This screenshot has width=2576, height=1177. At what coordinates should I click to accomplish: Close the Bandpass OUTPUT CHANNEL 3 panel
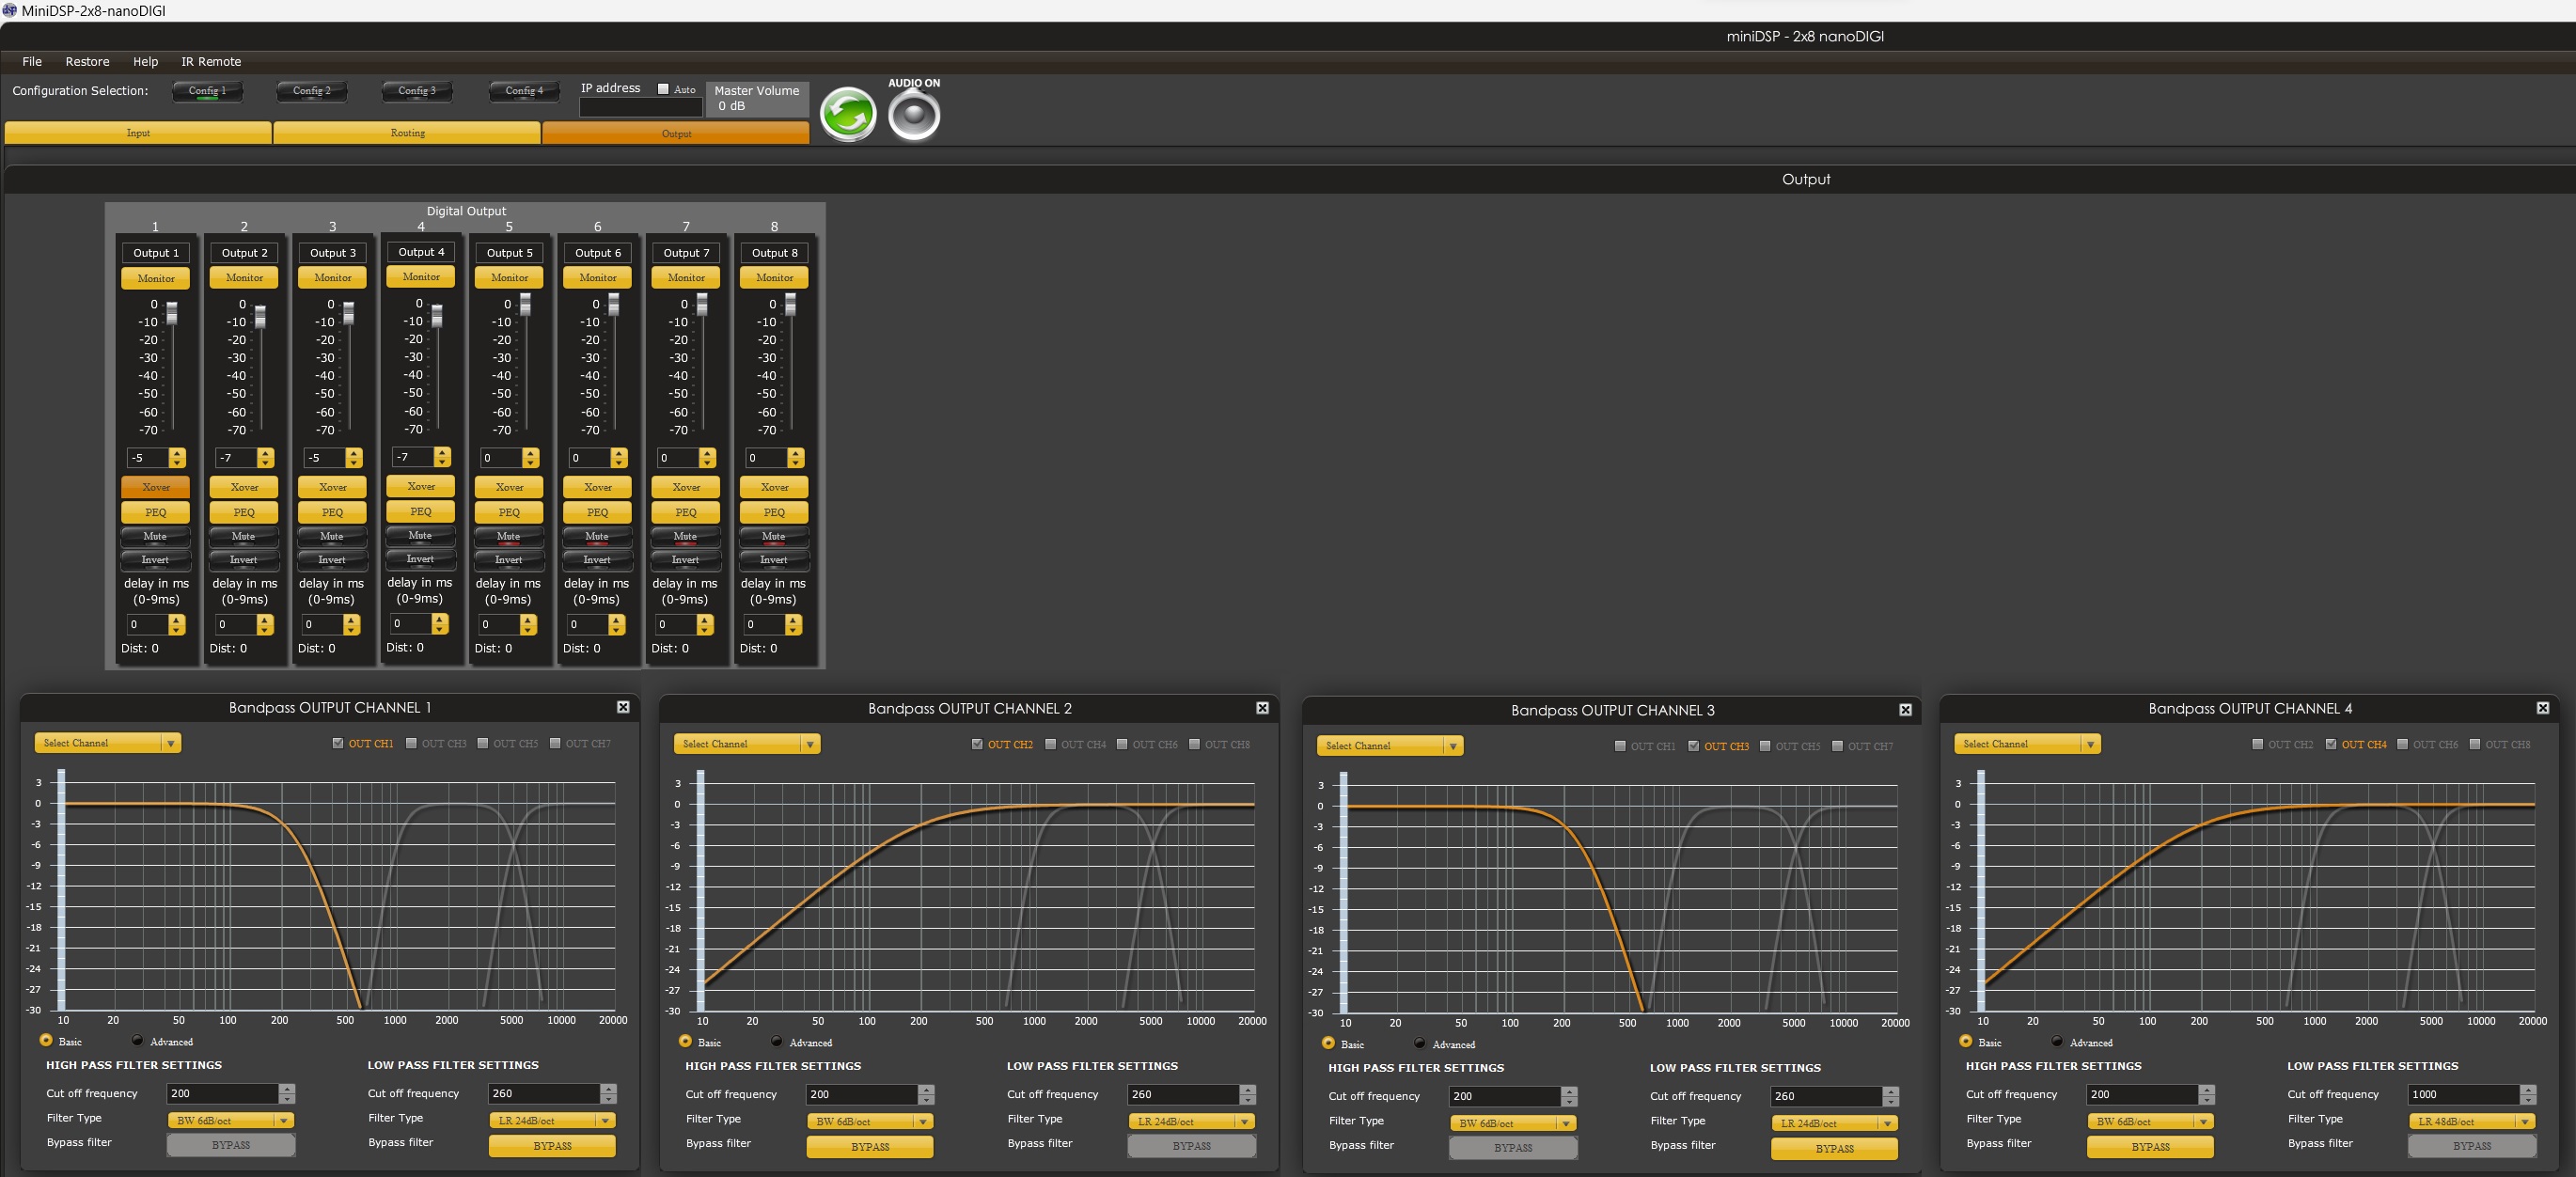click(x=1905, y=710)
